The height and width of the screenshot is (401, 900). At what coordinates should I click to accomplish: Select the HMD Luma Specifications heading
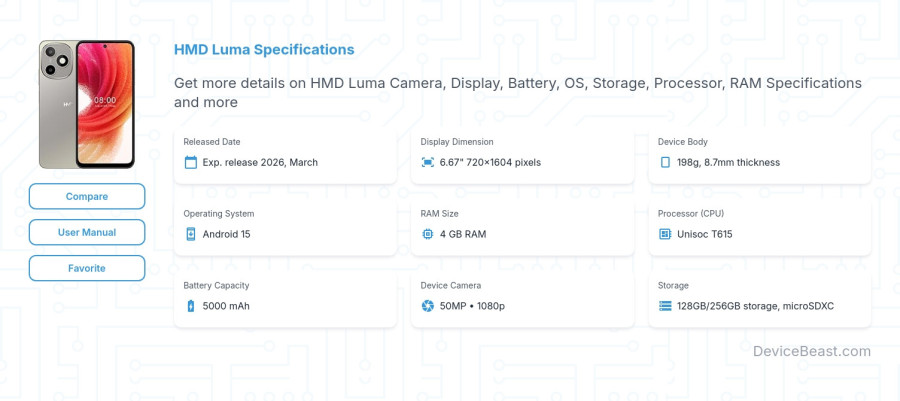point(264,50)
